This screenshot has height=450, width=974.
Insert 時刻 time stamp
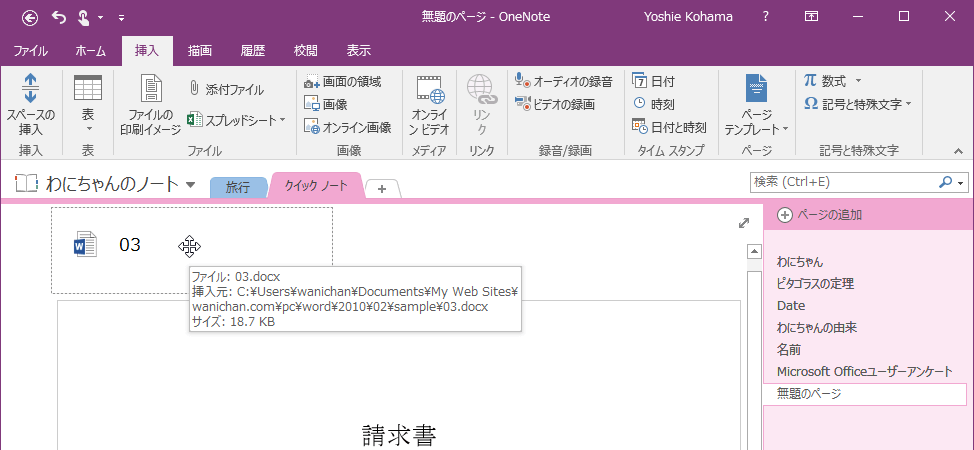(x=653, y=104)
